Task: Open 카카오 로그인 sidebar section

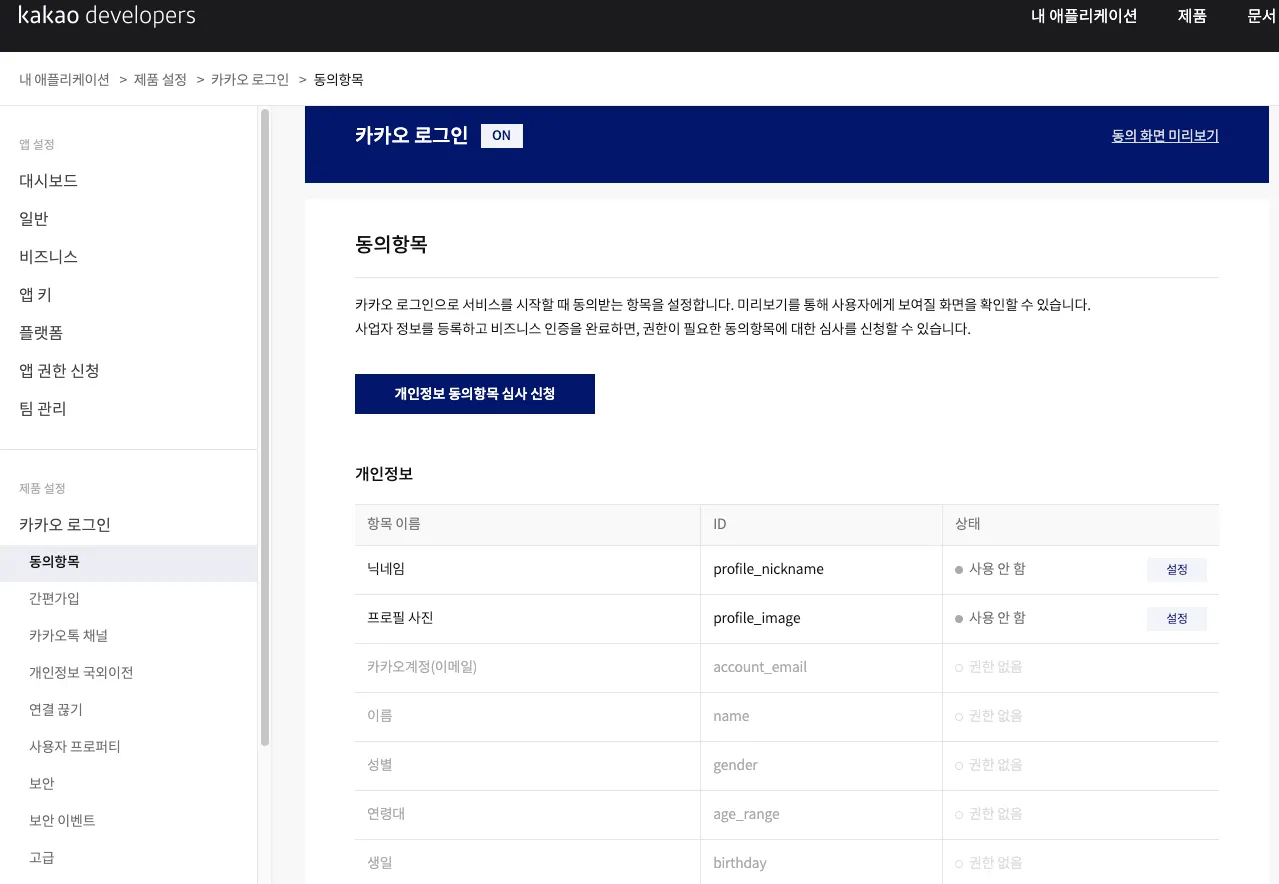Action: (x=65, y=525)
